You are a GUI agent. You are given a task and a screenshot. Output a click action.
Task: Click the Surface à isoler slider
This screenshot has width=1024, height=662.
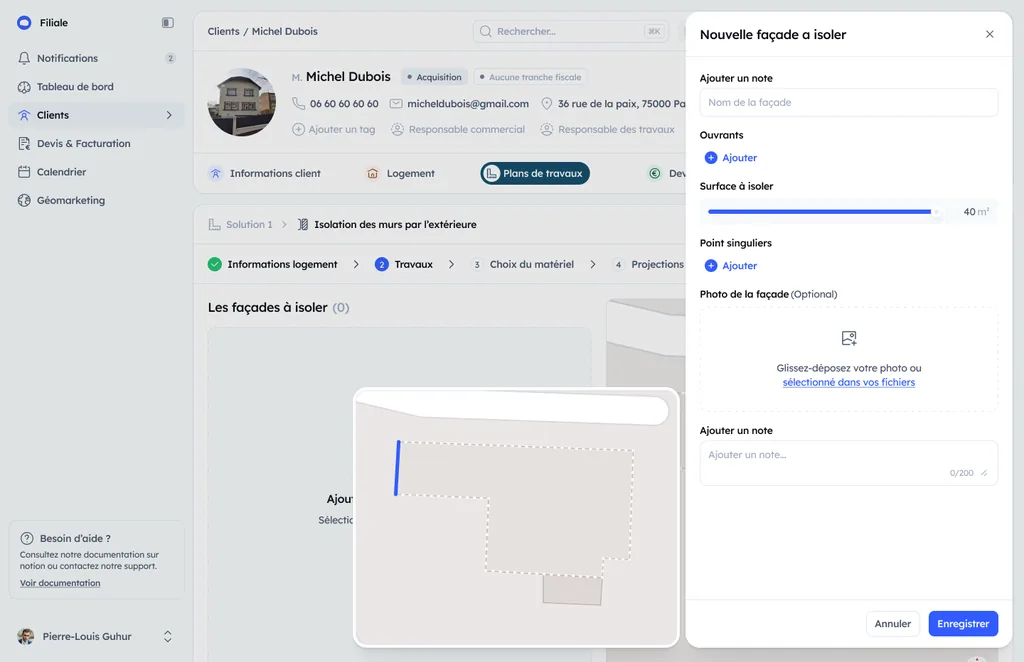[824, 212]
